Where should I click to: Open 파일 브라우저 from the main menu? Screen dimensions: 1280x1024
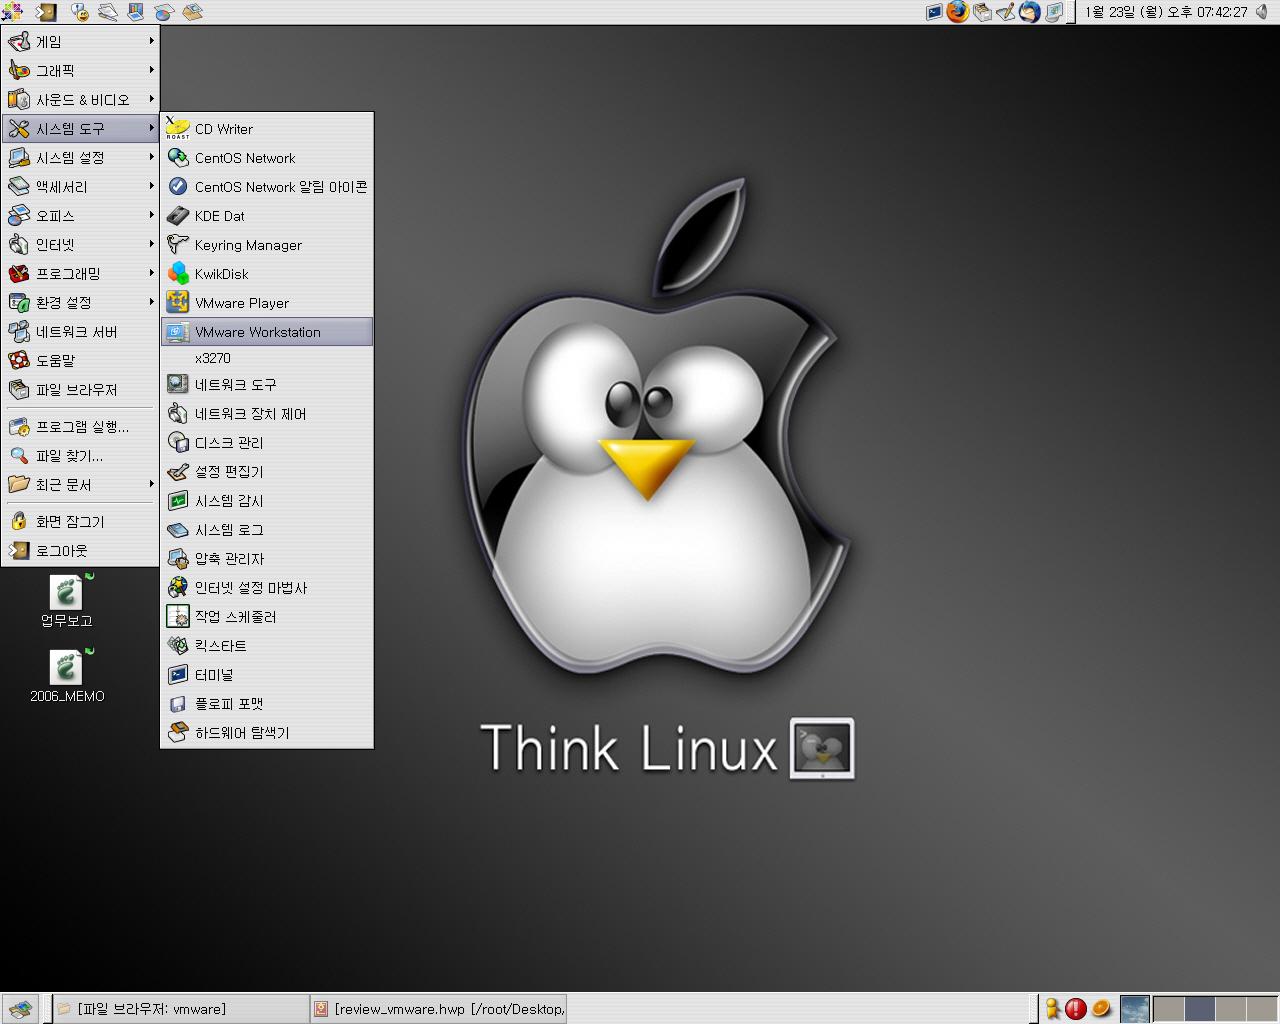pyautogui.click(x=80, y=389)
